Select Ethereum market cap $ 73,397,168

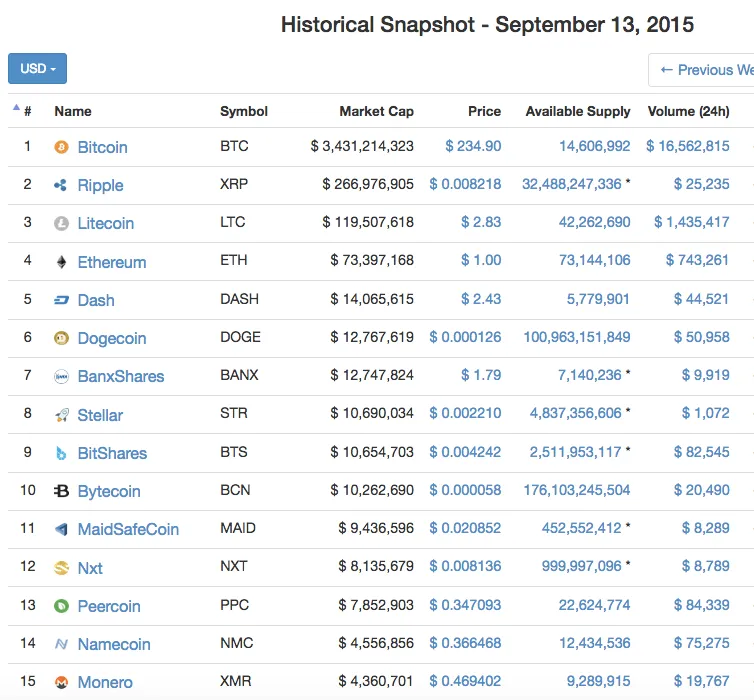372,260
